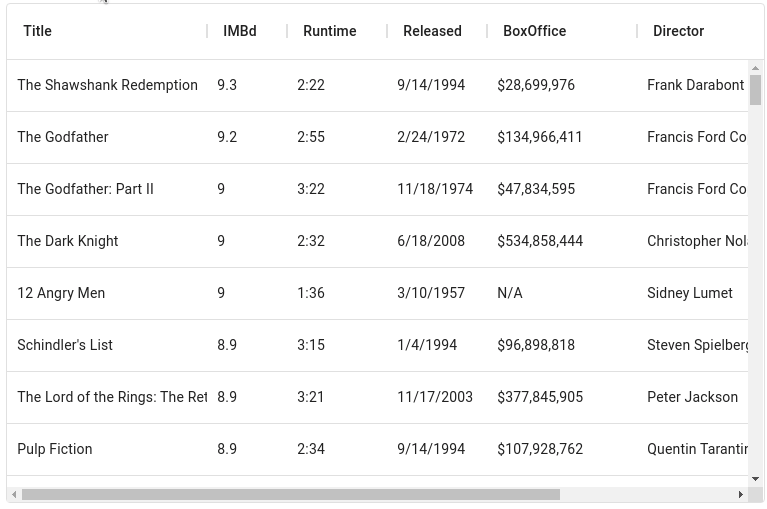Click the horizontal scrollbar left arrow
Image resolution: width=767 pixels, height=509 pixels.
click(14, 494)
